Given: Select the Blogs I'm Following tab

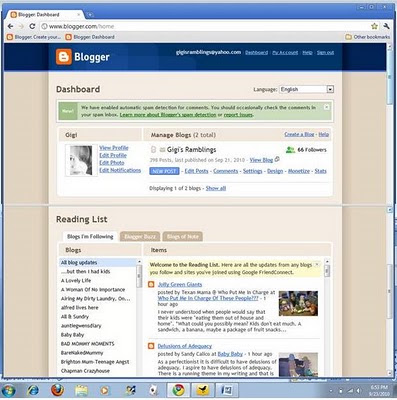Looking at the screenshot, I should coord(90,236).
